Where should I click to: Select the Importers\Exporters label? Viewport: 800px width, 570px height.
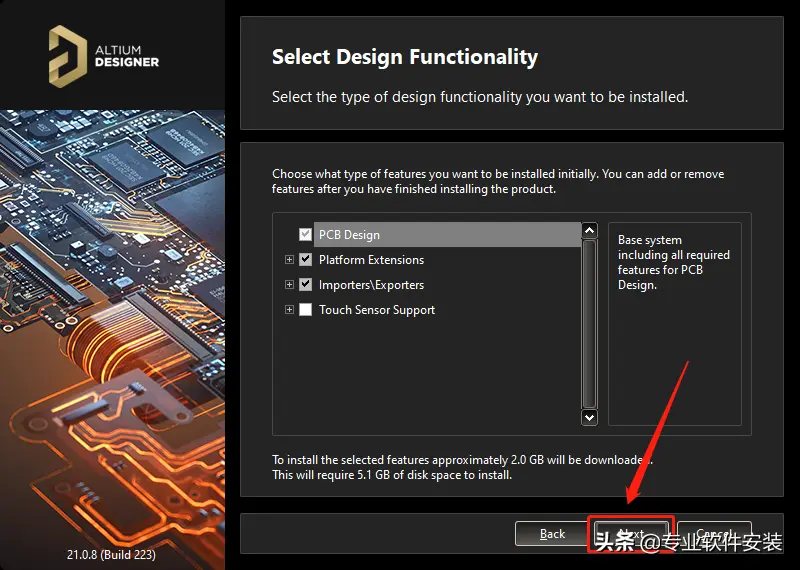coord(371,285)
